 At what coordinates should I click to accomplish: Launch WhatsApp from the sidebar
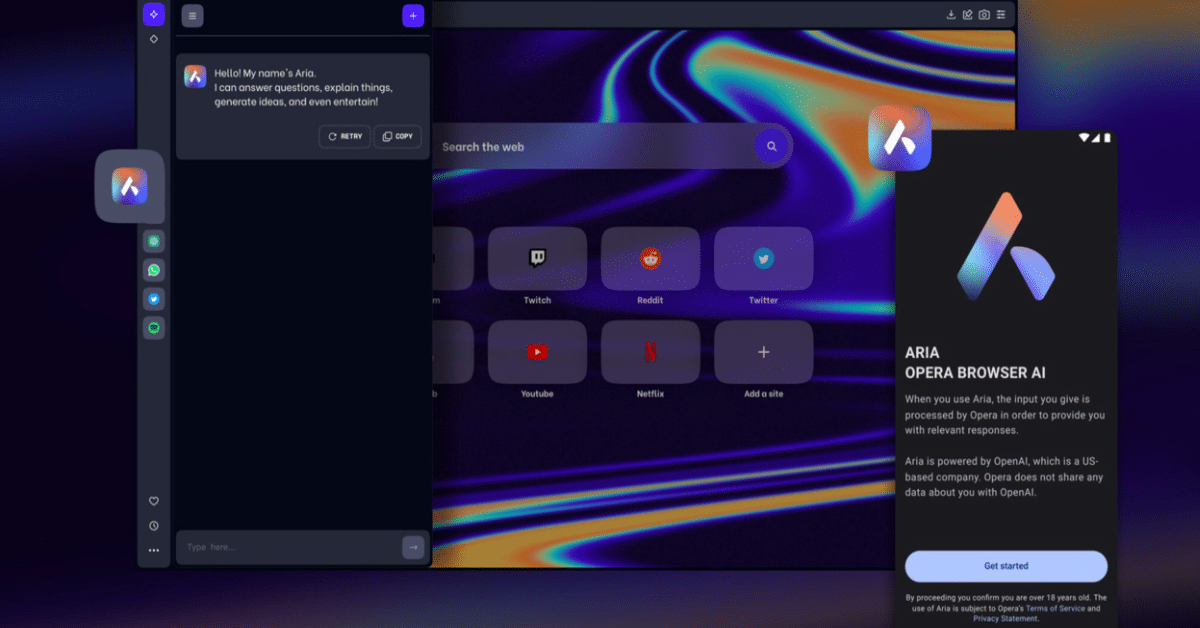pyautogui.click(x=154, y=270)
